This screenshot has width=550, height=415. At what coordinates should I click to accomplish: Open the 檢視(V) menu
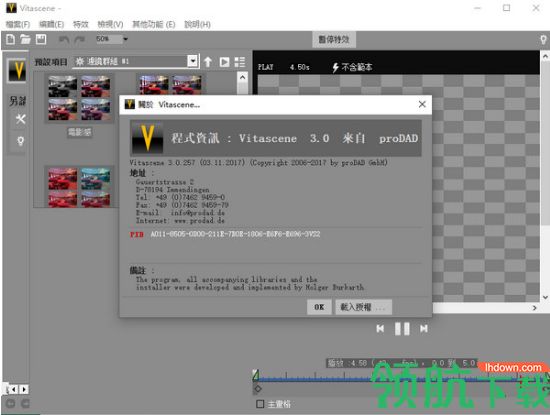coord(110,24)
